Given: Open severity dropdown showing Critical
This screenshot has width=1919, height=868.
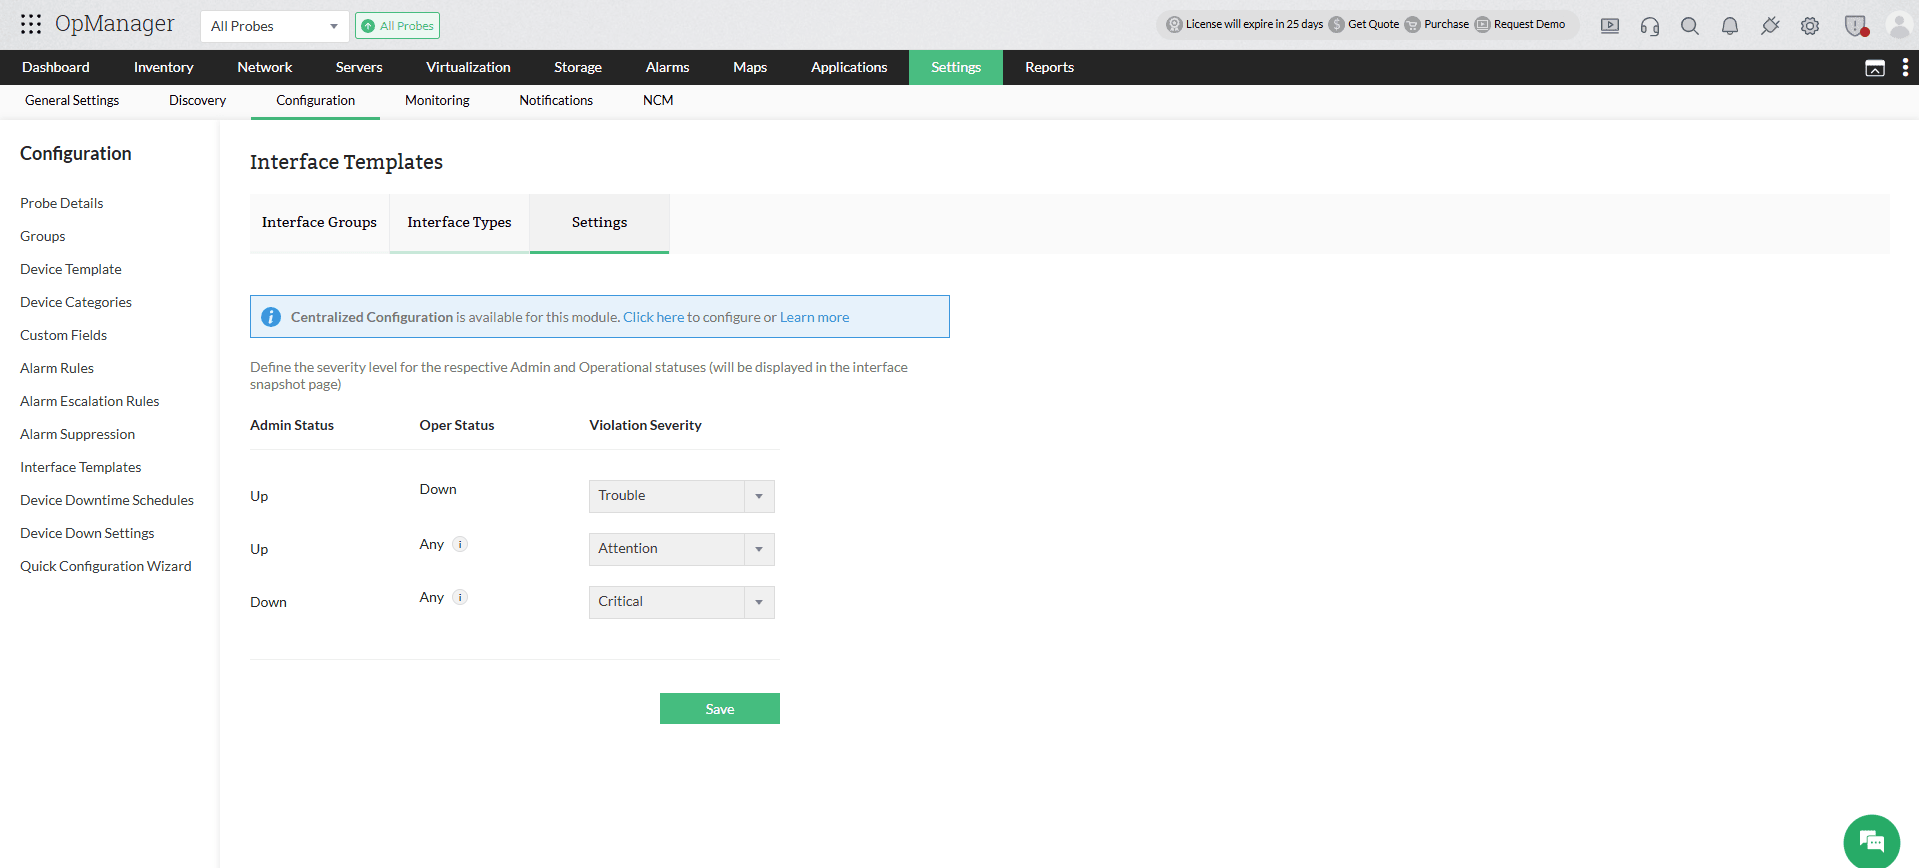Looking at the screenshot, I should tap(682, 602).
